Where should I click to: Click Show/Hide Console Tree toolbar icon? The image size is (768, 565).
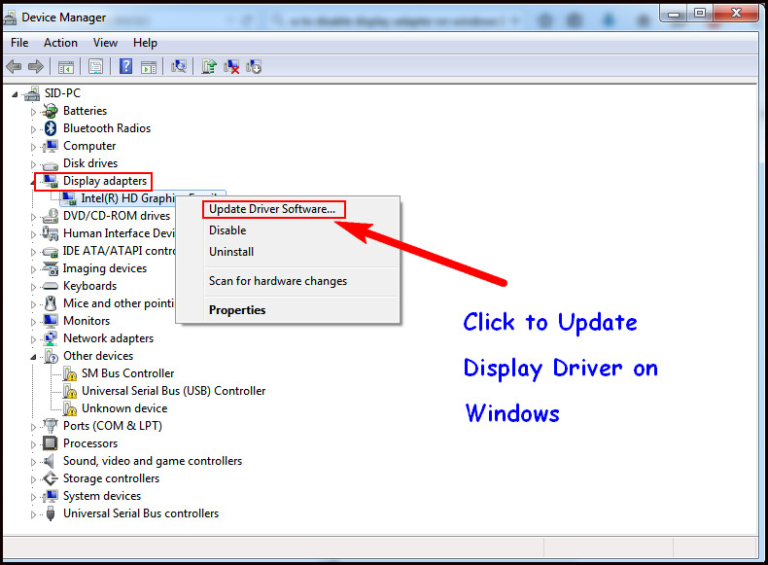pos(66,66)
